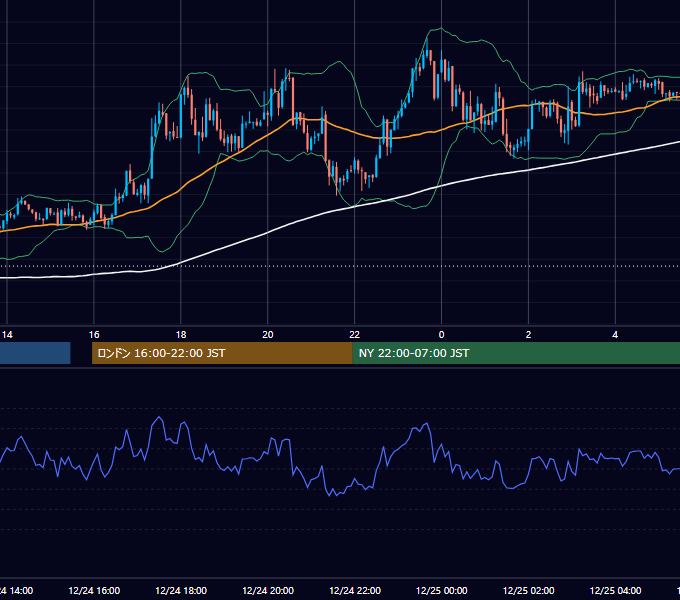Select the ロンドン 16:00-22:00 JST session bar

(222, 353)
